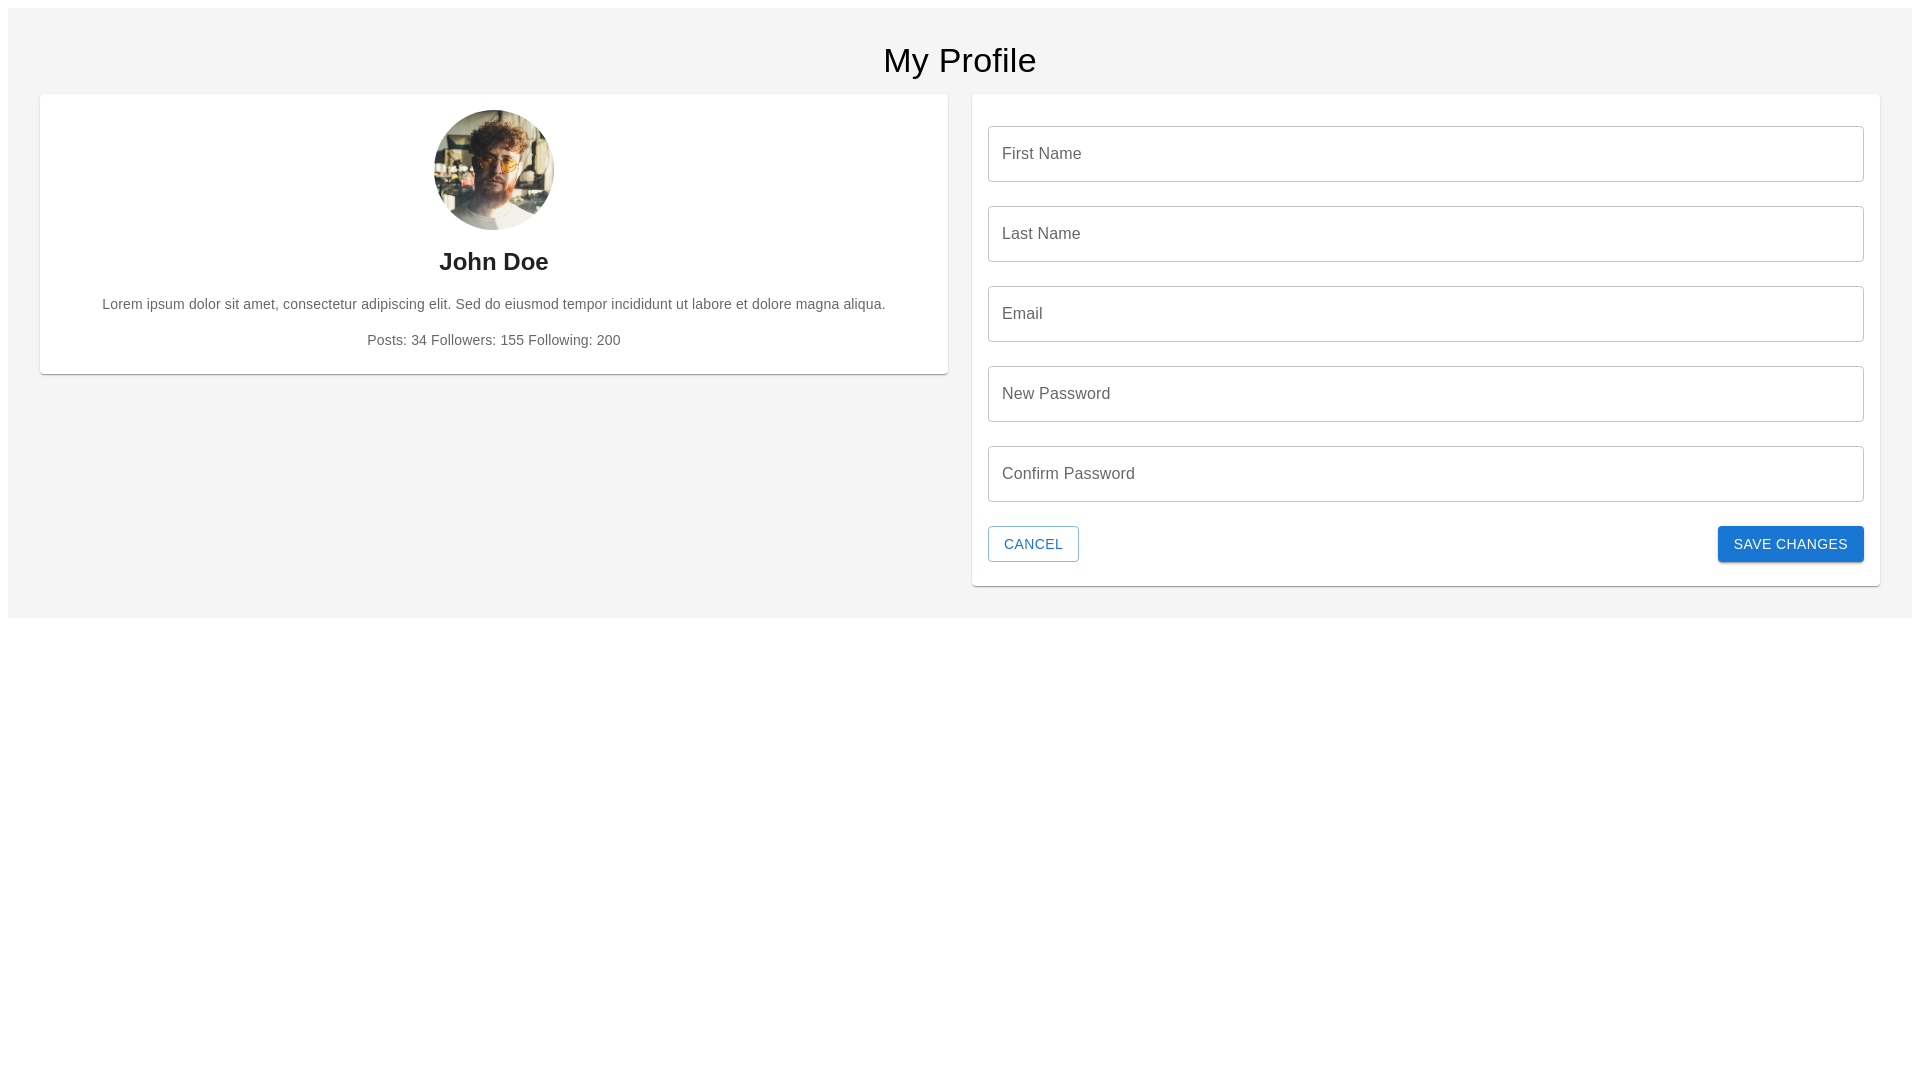Click the Following: 200 stat
Image resolution: width=1920 pixels, height=1080 pixels.
(574, 340)
